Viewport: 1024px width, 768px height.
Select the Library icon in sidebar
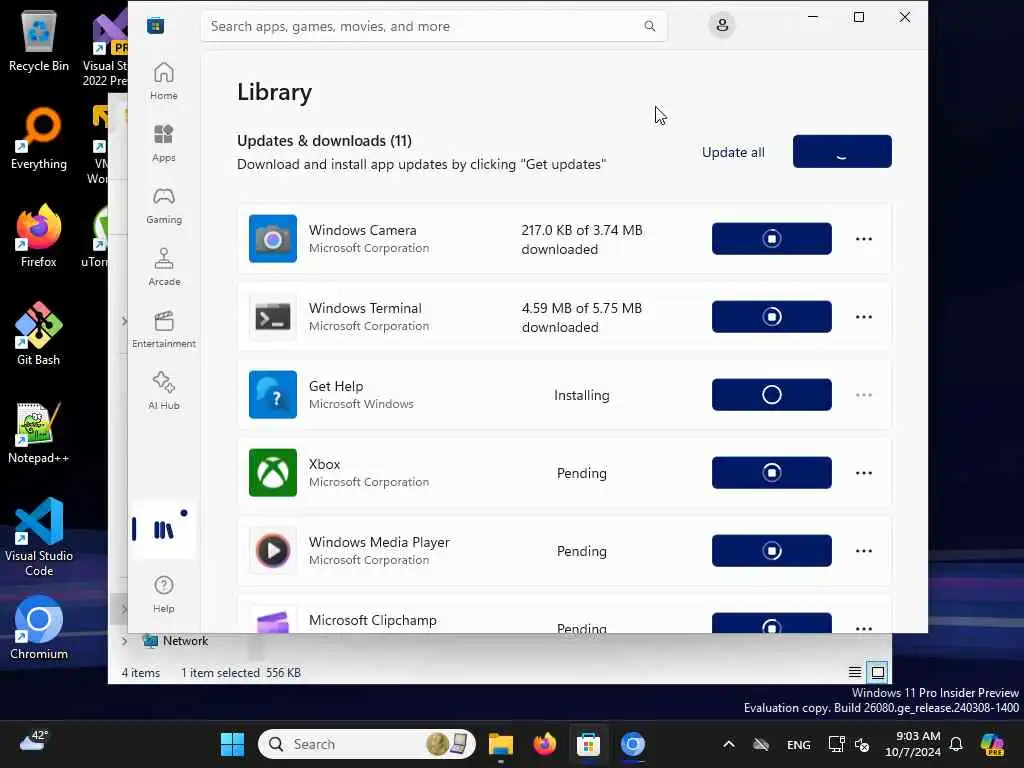pos(163,529)
